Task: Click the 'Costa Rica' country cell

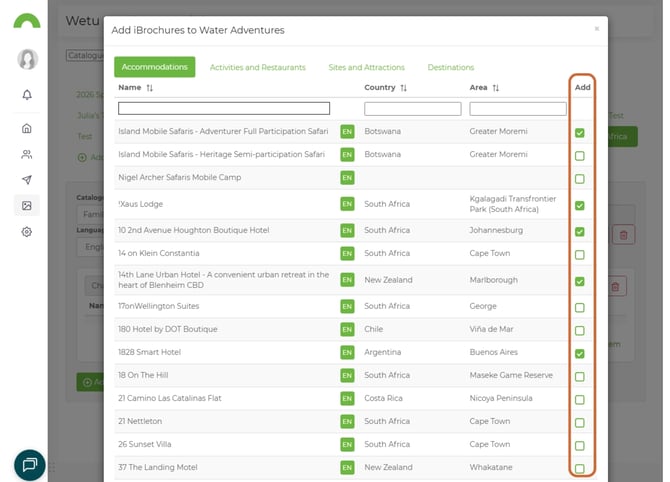Action: 383,398
